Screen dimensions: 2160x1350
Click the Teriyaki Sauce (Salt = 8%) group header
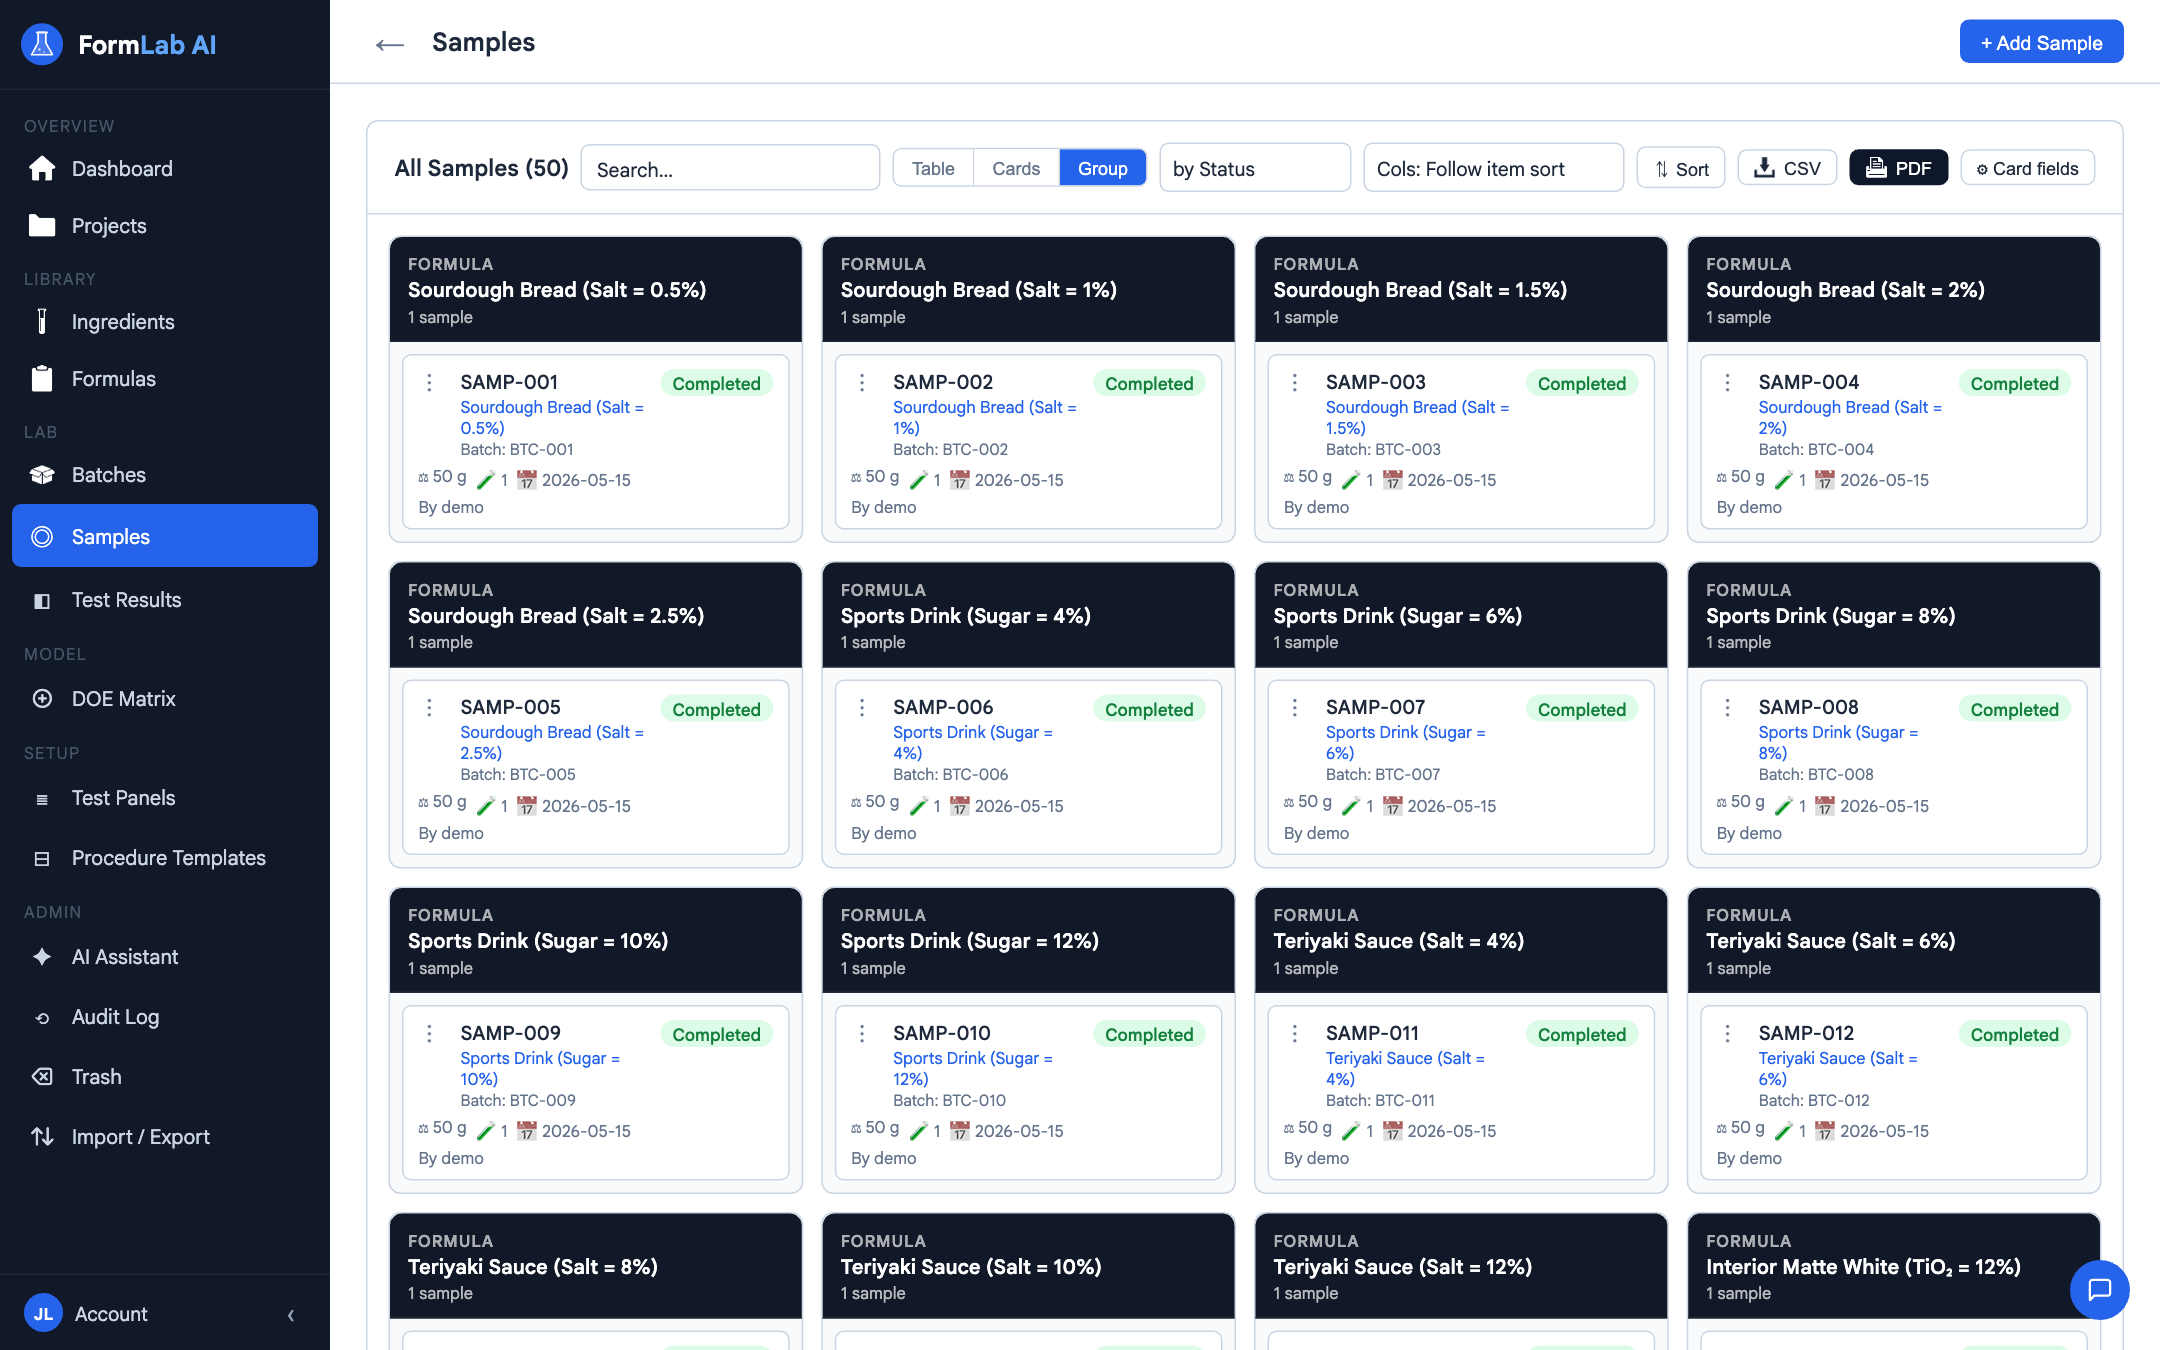(x=596, y=1266)
